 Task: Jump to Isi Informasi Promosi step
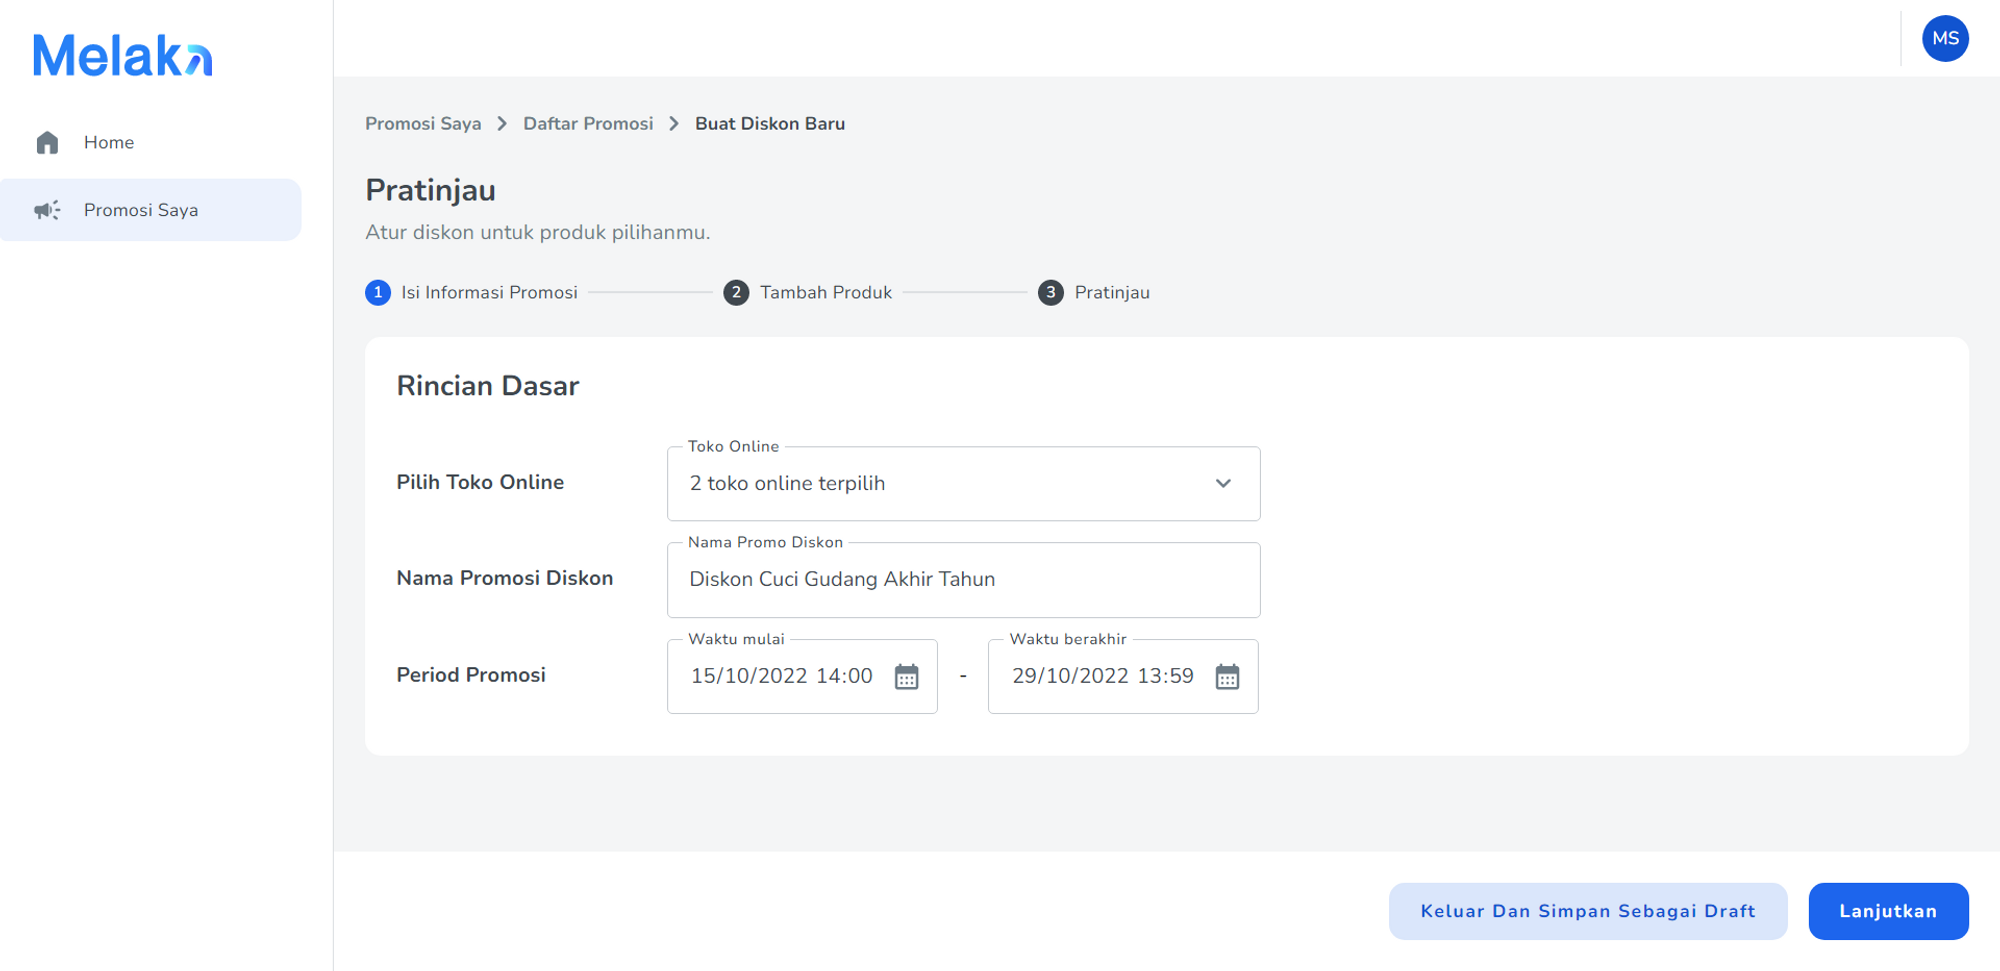[489, 292]
